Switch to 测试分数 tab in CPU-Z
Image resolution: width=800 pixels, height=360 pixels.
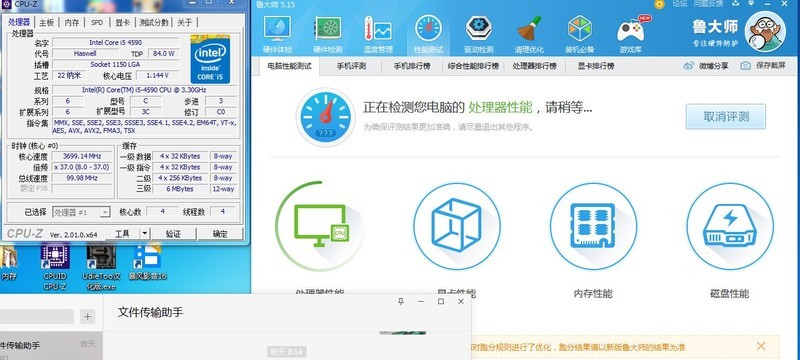(154, 22)
